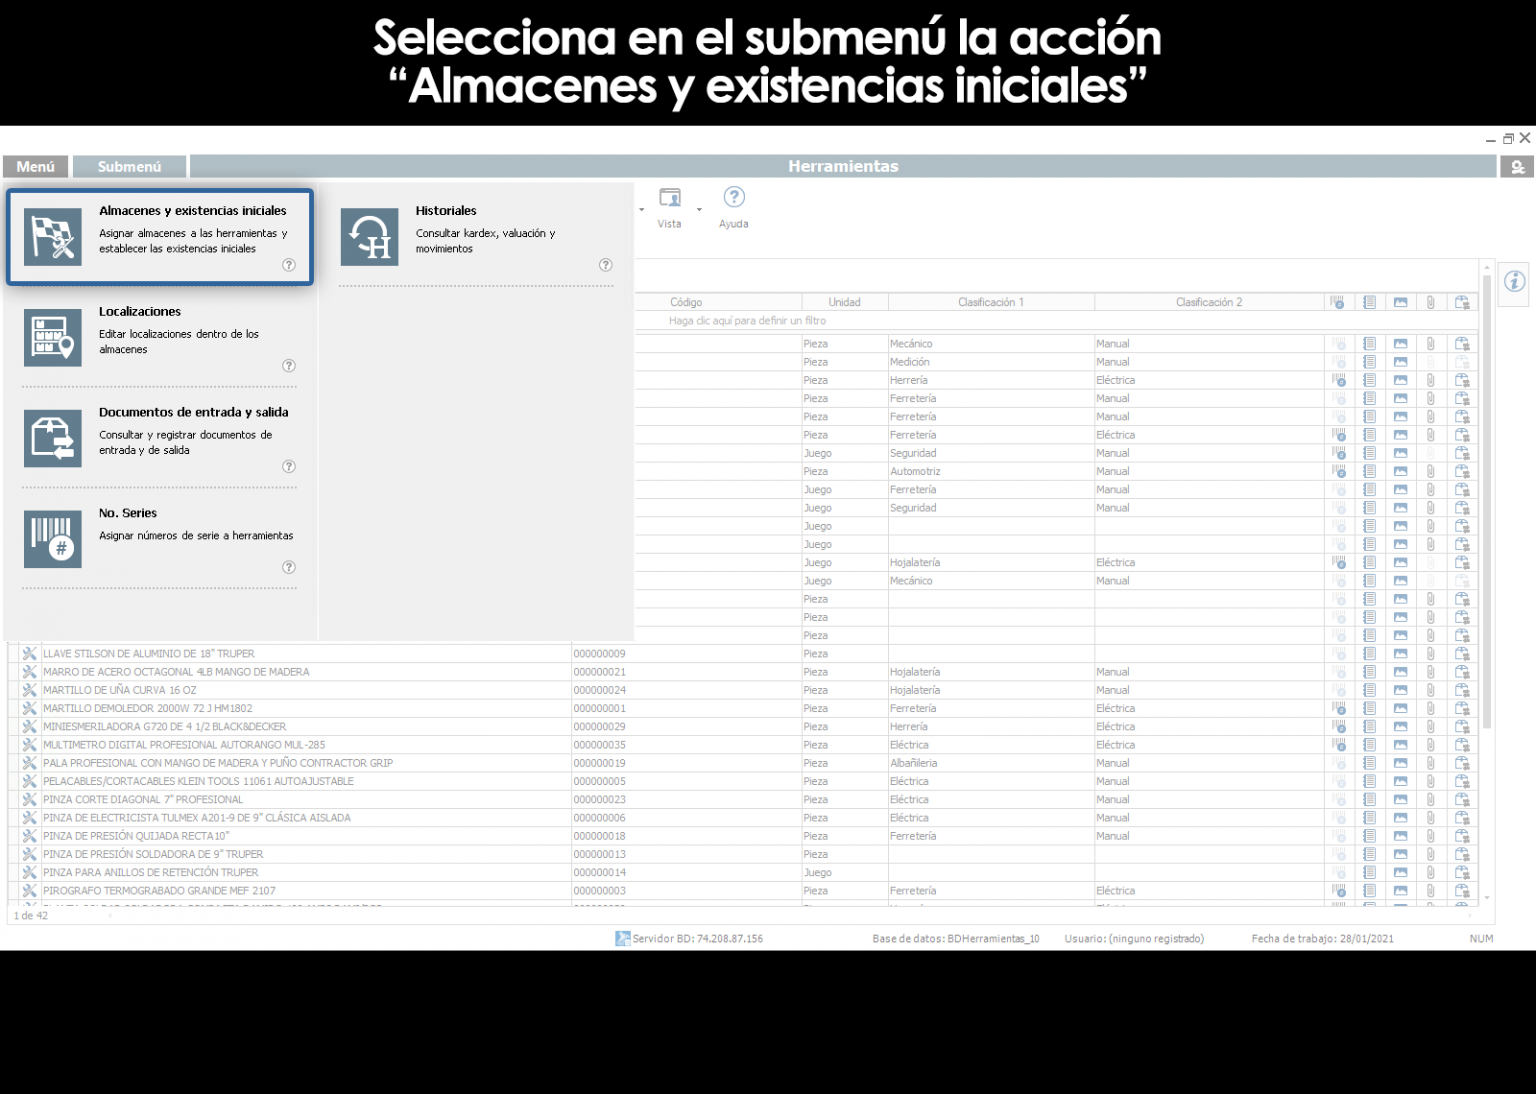Click the flag icon for Almacenes y existencias iniciales
Screen dimensions: 1536x1094
[x=52, y=237]
